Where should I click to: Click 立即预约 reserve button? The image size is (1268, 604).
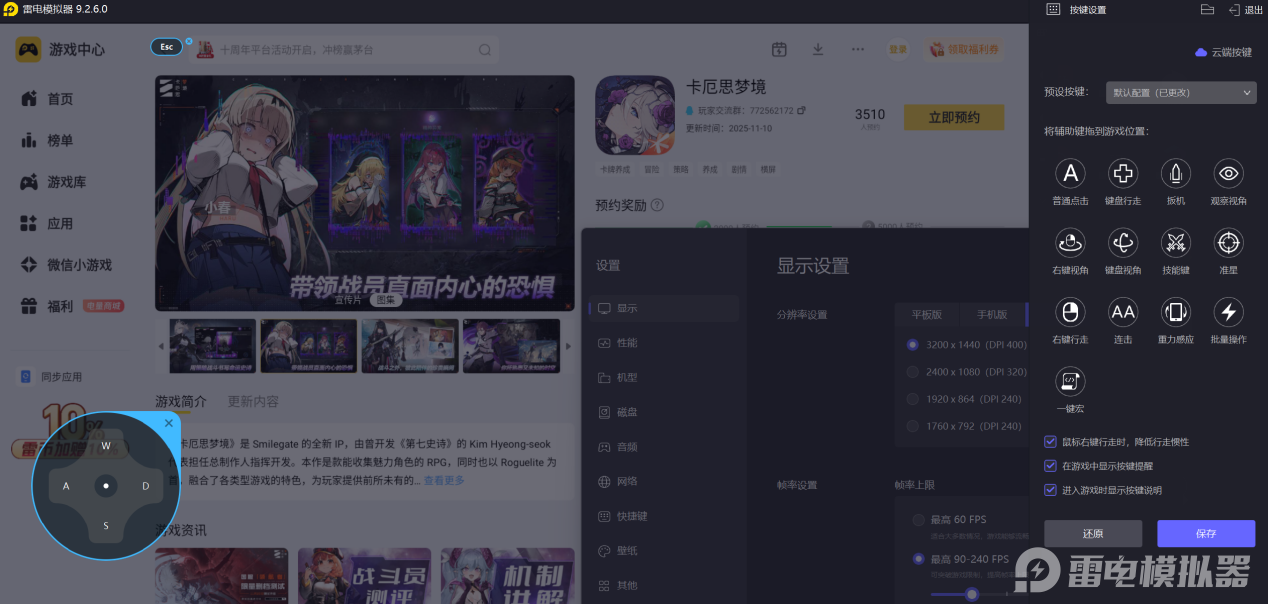[x=954, y=117]
